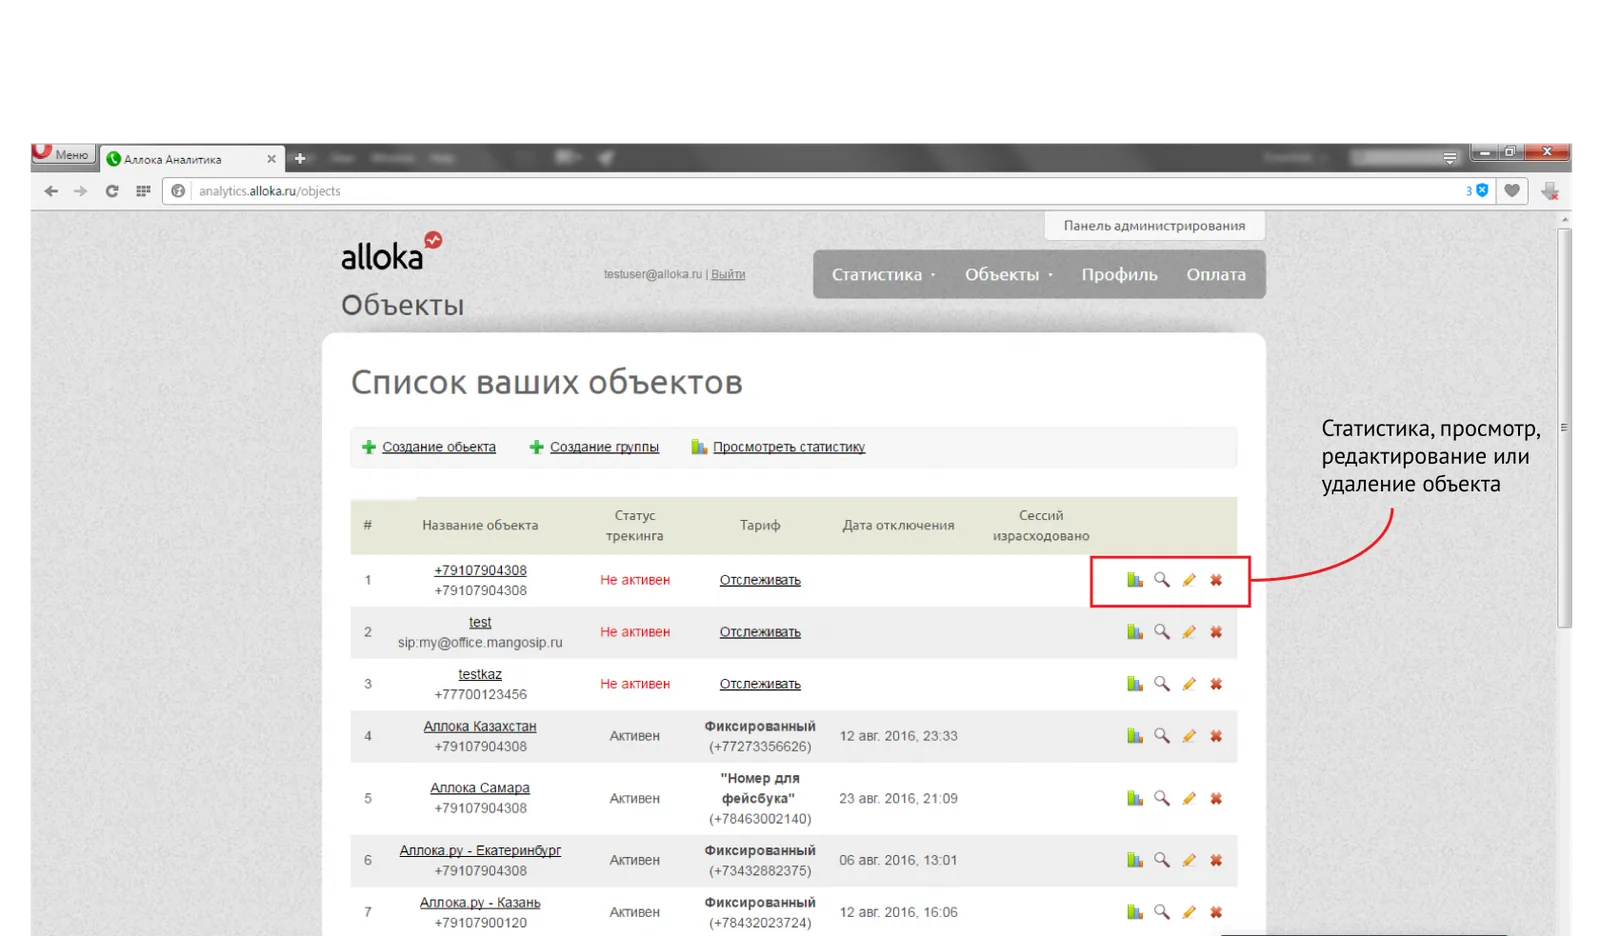Click Панель администрирования button
The width and height of the screenshot is (1600, 936).
1154,226
